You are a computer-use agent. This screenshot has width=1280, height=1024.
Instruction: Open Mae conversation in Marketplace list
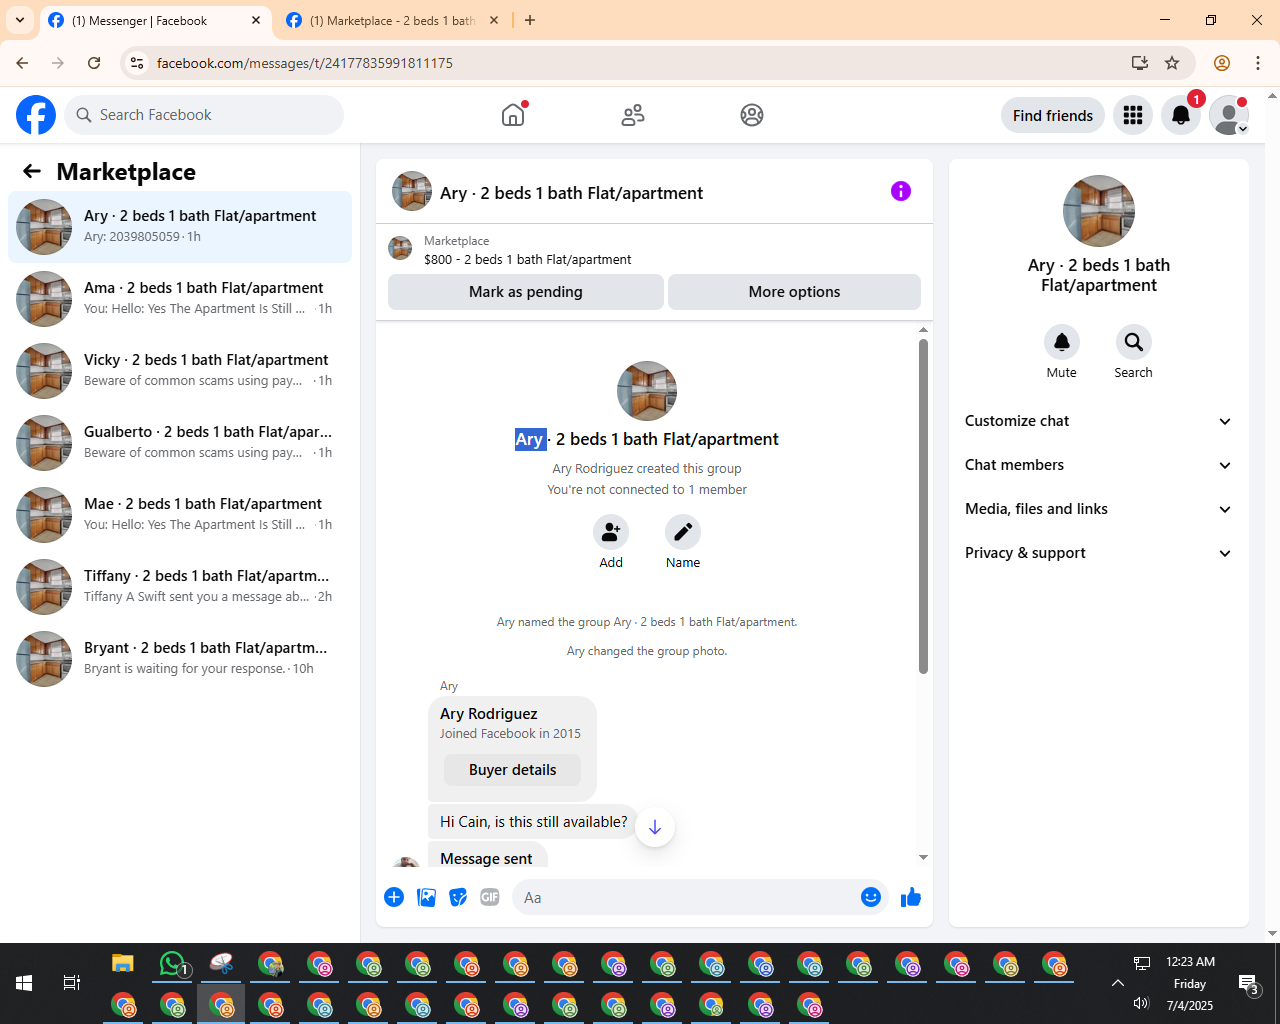pyautogui.click(x=180, y=515)
